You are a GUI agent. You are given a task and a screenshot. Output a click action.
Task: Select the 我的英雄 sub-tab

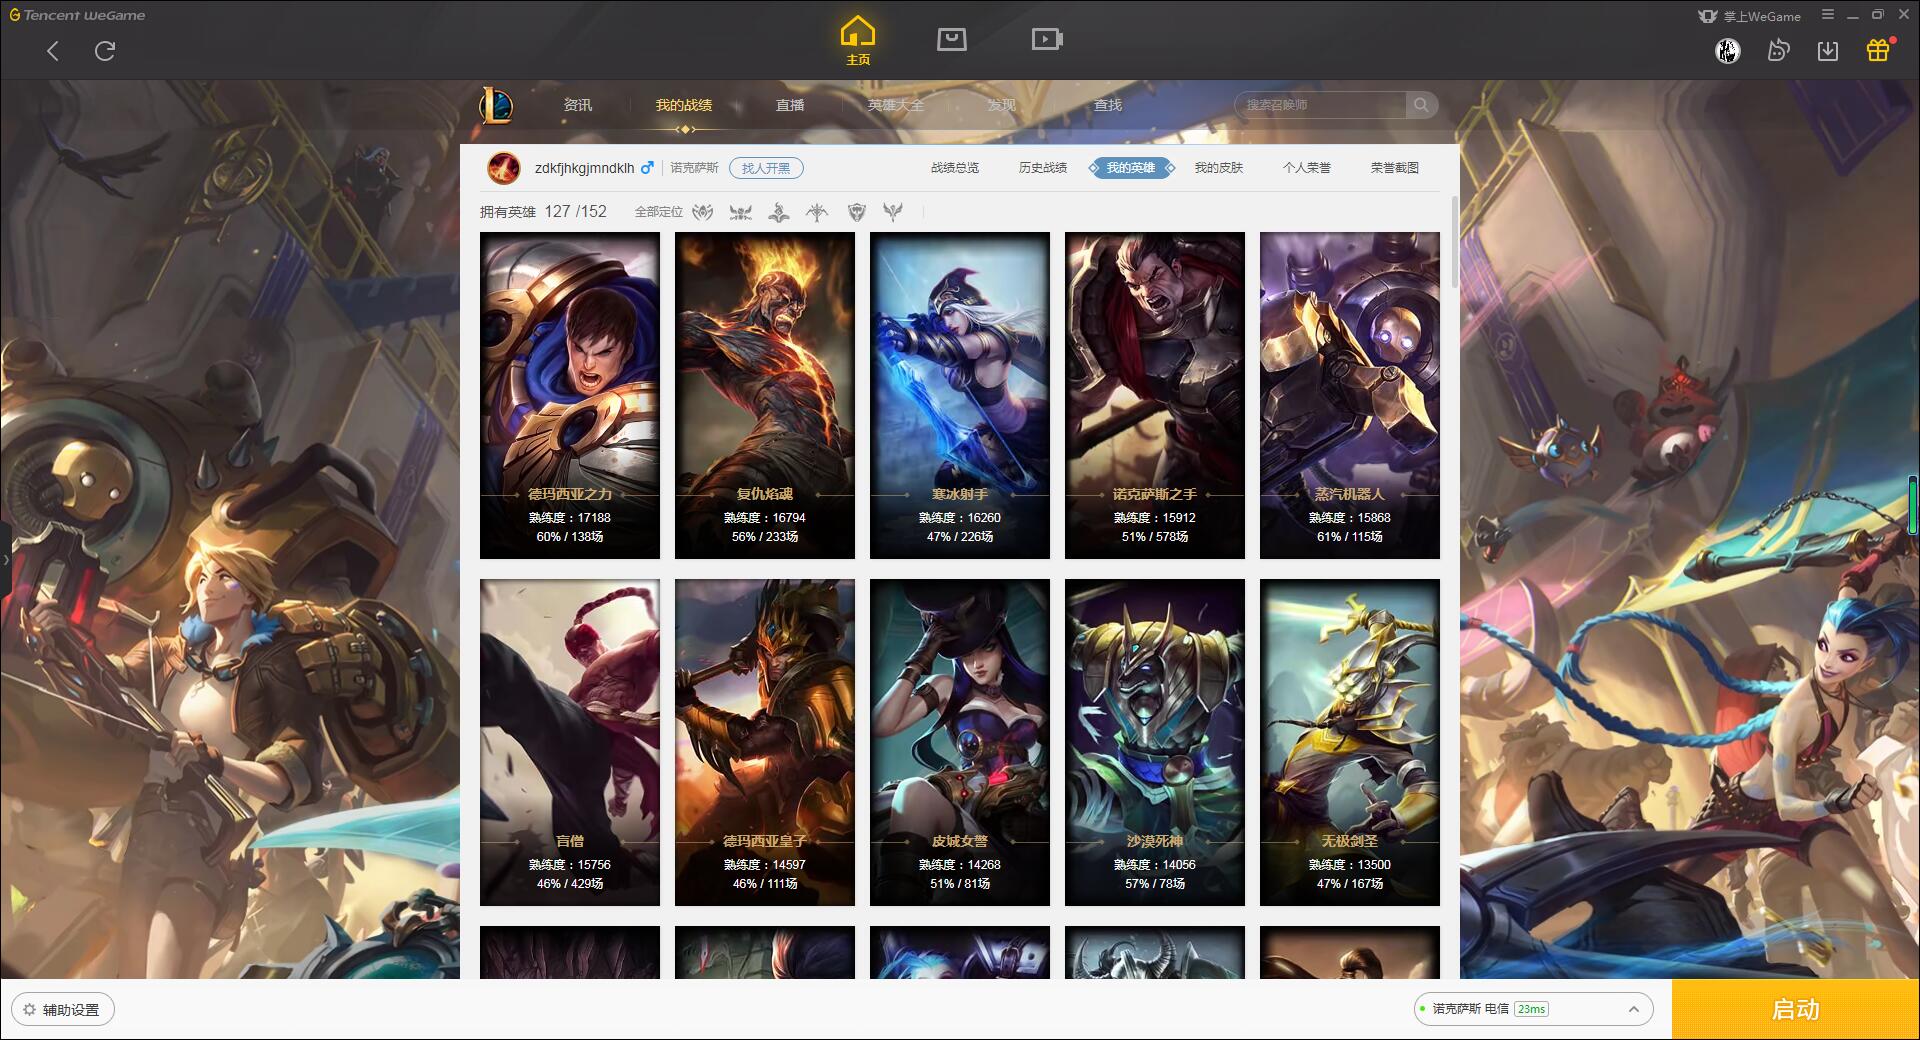[x=1131, y=168]
